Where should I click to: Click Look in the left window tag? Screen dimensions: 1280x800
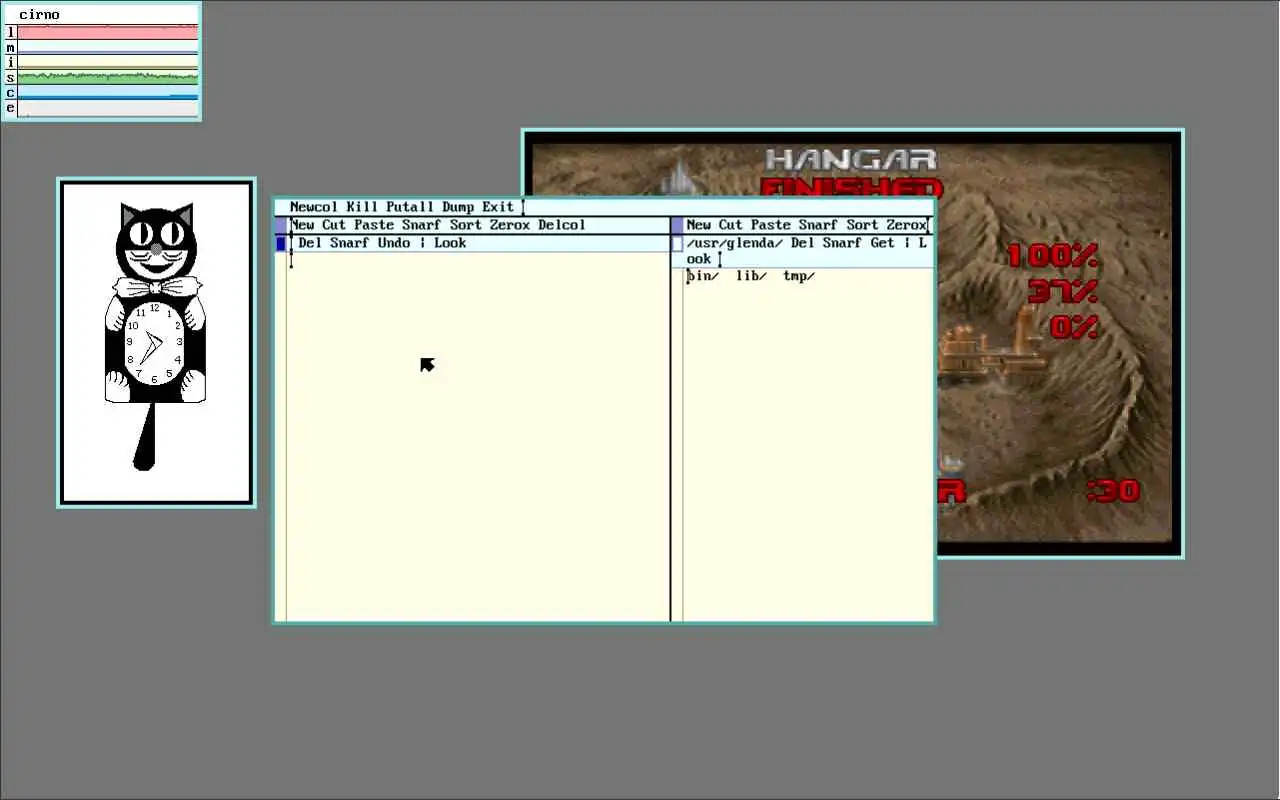tap(450, 243)
